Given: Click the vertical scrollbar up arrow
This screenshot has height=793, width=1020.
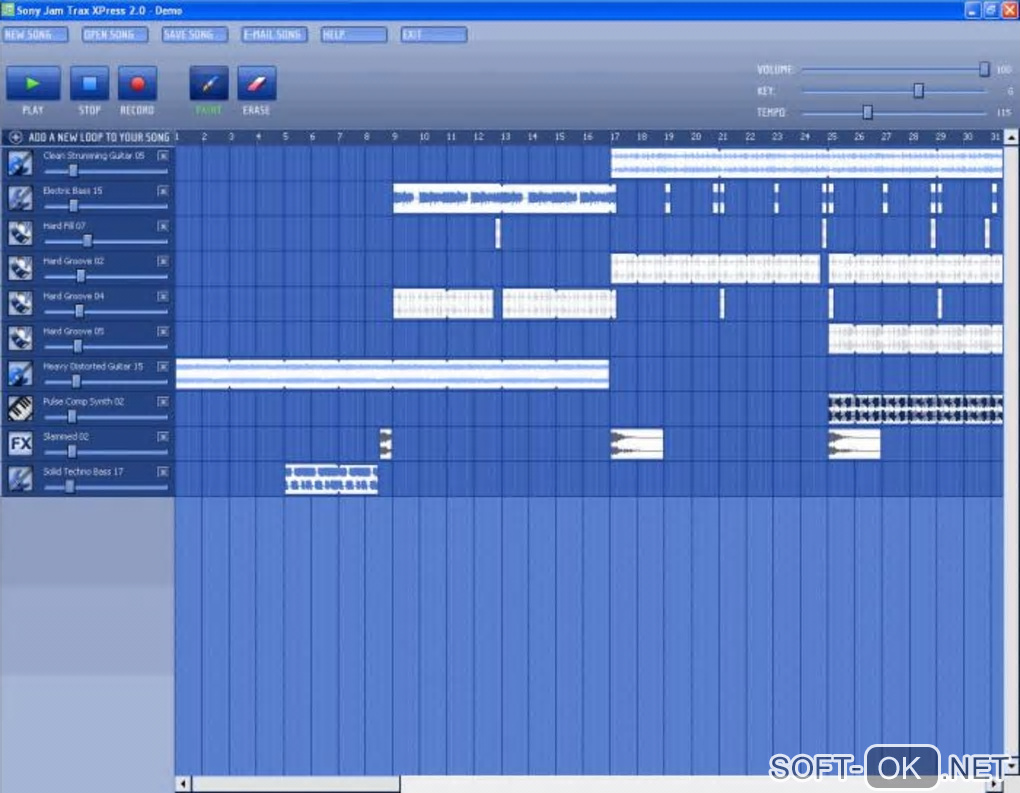Looking at the screenshot, I should pos(1011,137).
